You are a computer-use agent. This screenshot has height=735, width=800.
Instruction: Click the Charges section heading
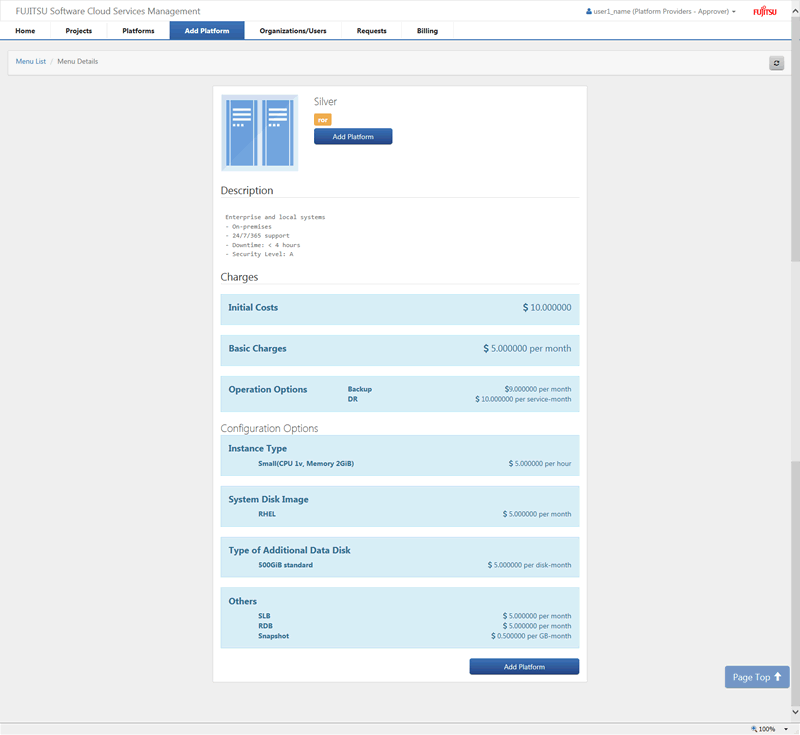tap(239, 277)
